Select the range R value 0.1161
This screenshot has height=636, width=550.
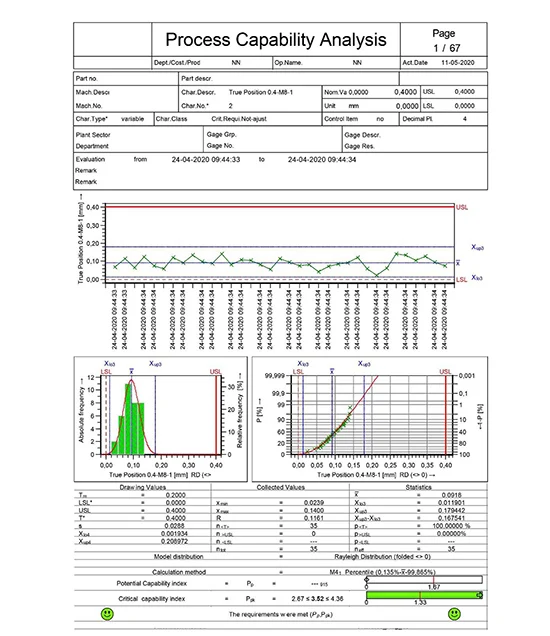click(x=314, y=518)
